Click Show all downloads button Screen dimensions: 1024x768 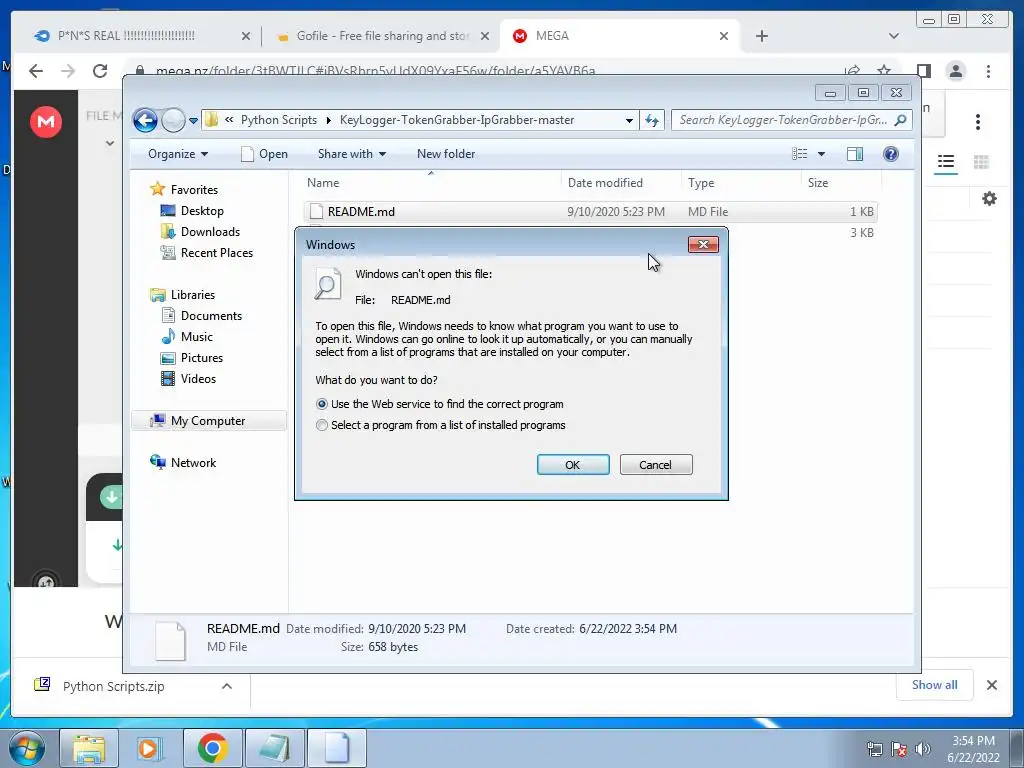pos(935,685)
